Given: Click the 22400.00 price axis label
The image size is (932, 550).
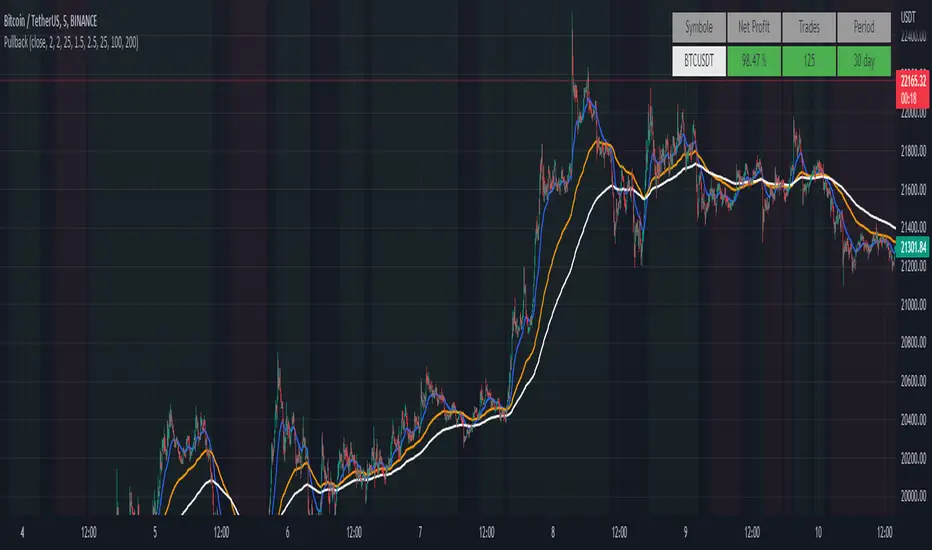Looking at the screenshot, I should [913, 37].
